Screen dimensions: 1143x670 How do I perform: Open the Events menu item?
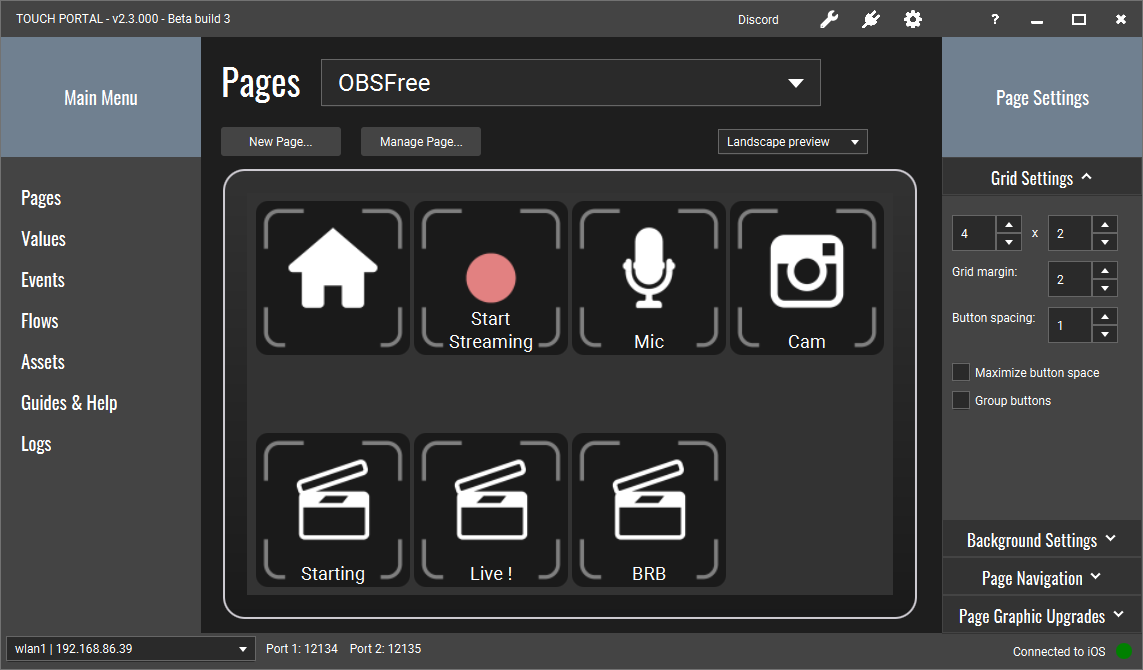[43, 280]
